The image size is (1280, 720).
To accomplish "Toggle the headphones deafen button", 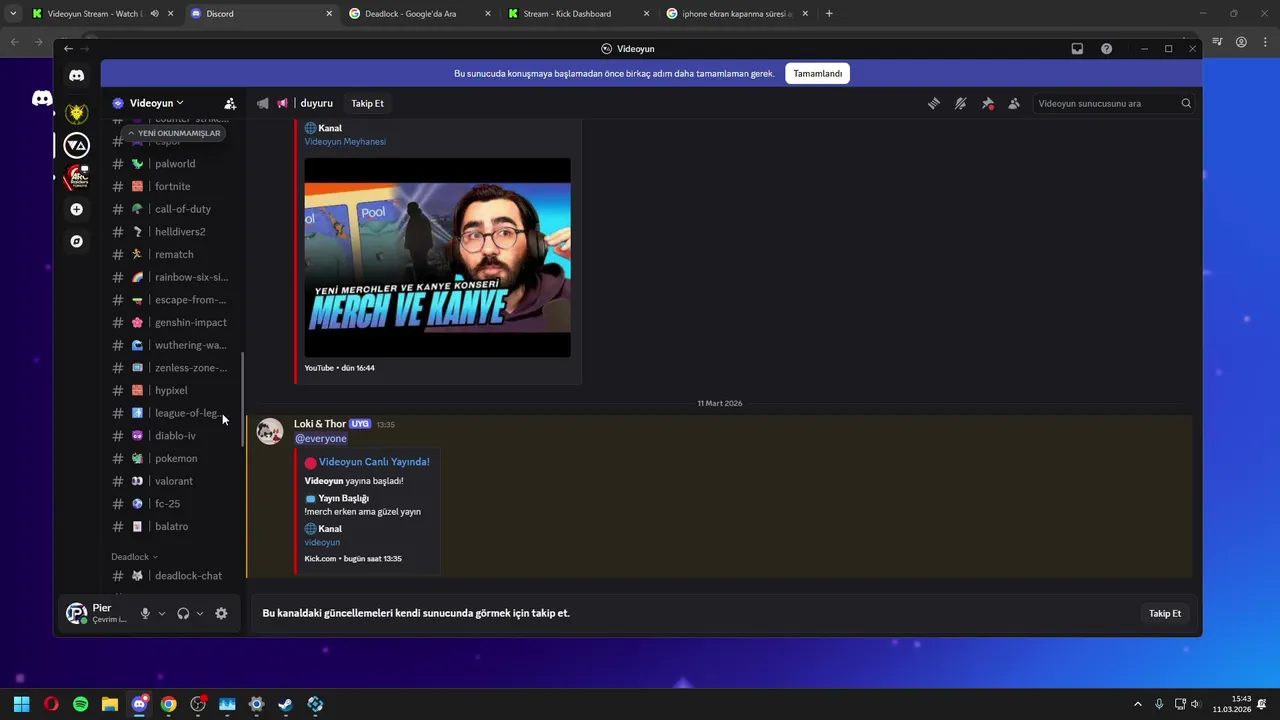I will [183, 613].
